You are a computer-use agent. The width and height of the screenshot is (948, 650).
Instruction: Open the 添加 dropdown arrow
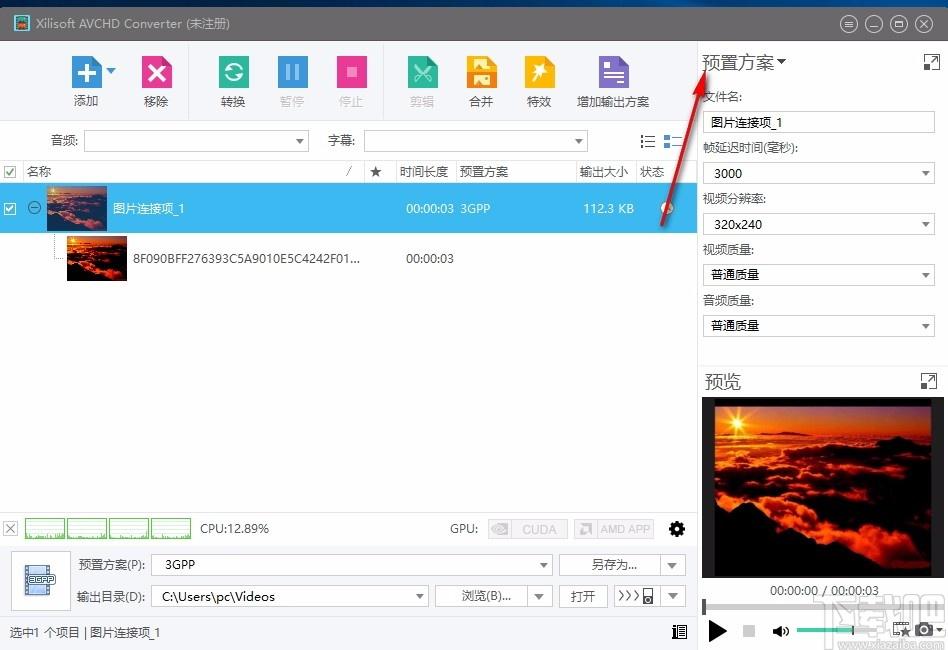tap(111, 71)
